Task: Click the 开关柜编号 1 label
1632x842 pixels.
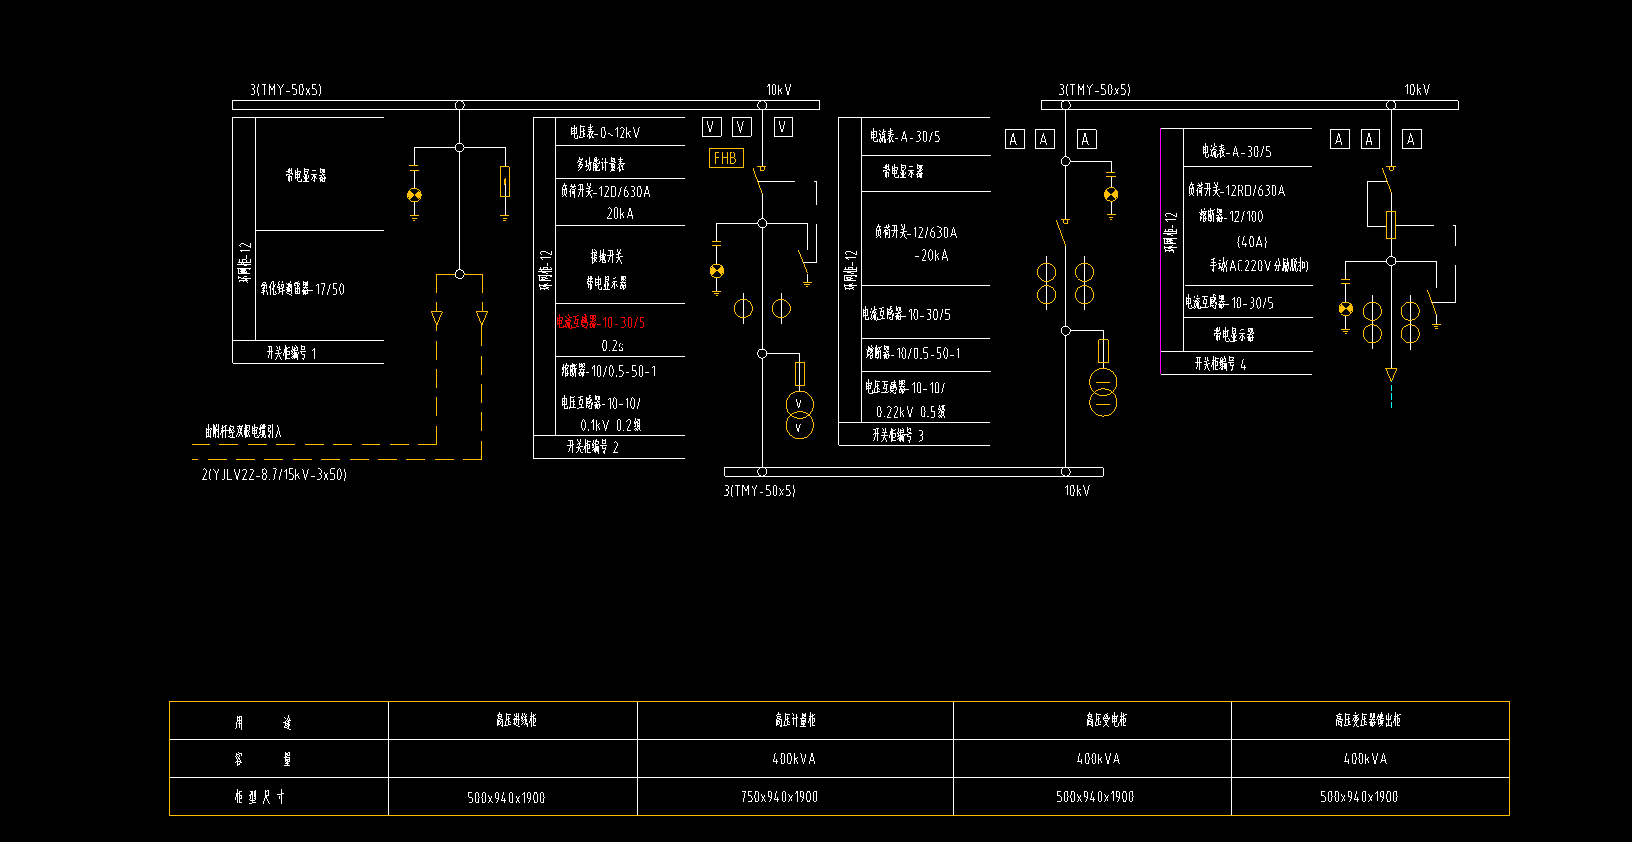Action: [292, 353]
